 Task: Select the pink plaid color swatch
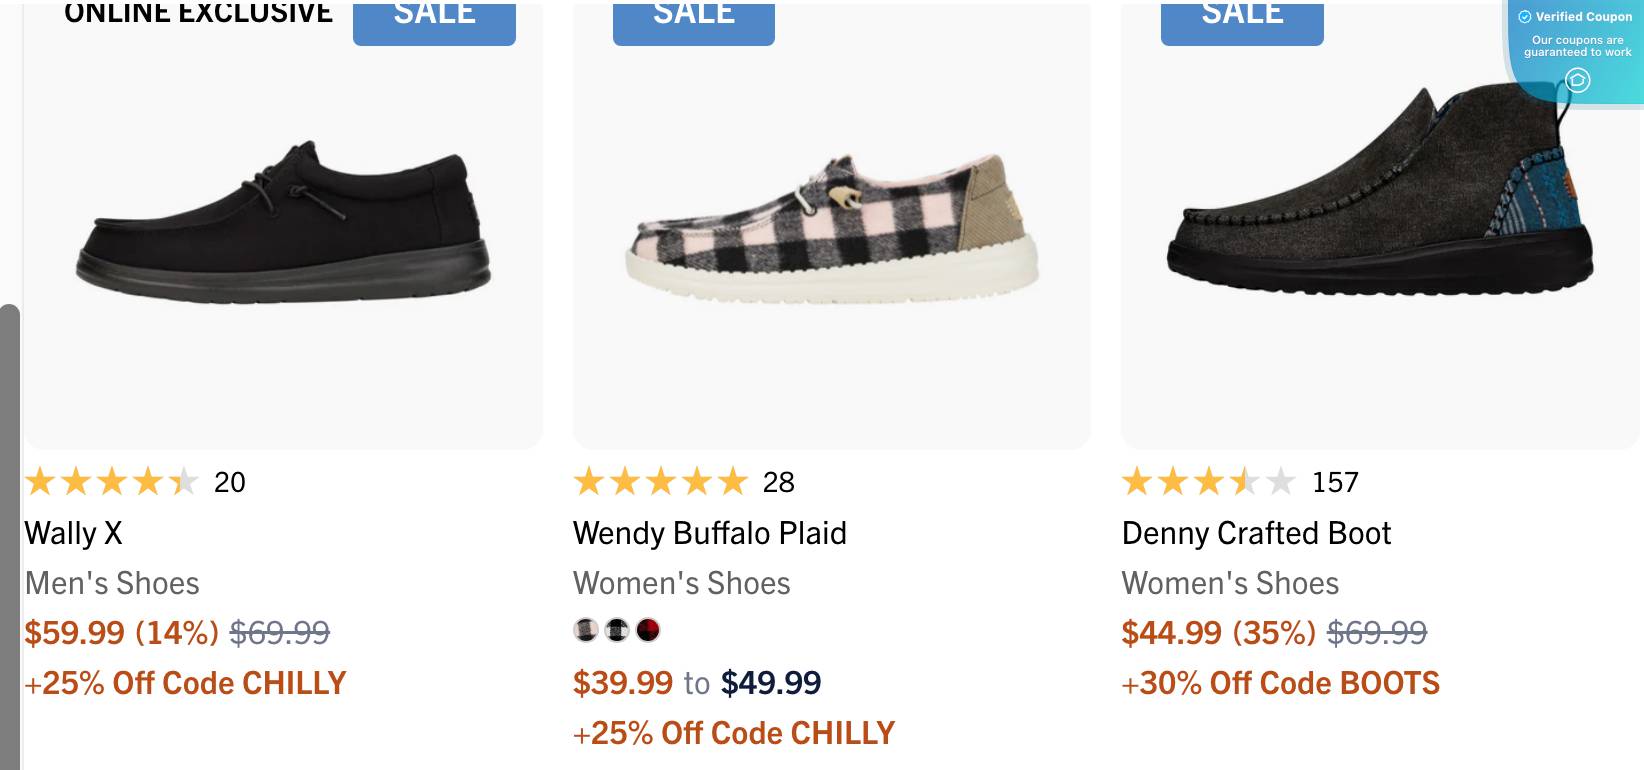(x=585, y=630)
